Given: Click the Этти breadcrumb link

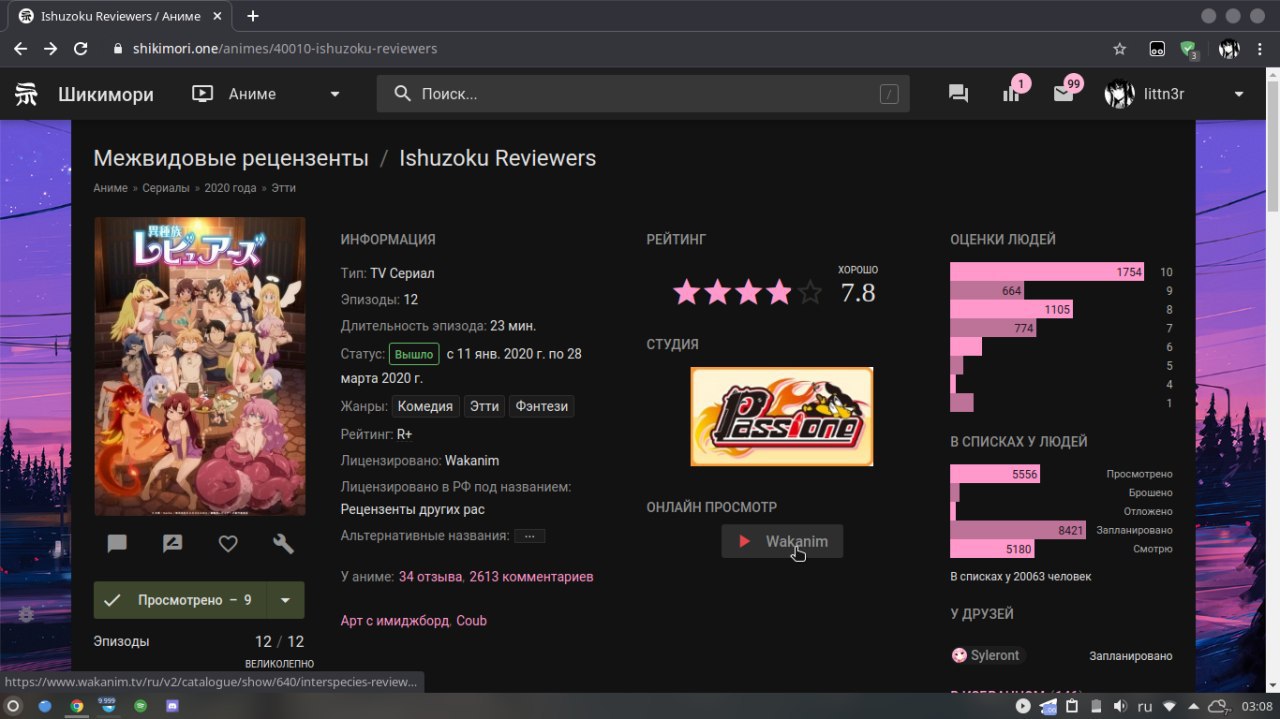Looking at the screenshot, I should coord(283,188).
